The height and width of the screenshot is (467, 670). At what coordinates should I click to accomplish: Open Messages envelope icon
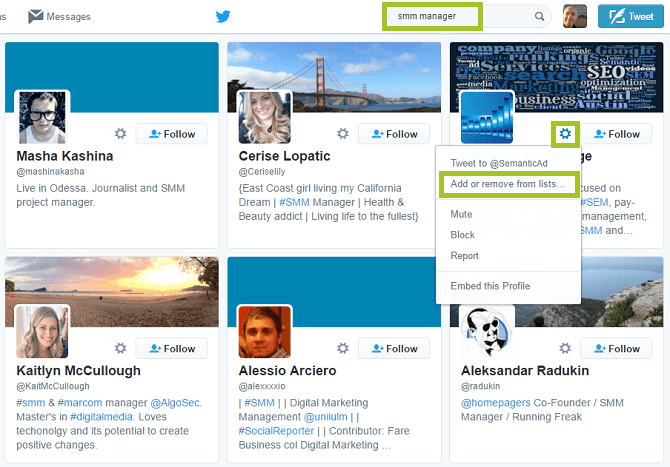point(35,16)
